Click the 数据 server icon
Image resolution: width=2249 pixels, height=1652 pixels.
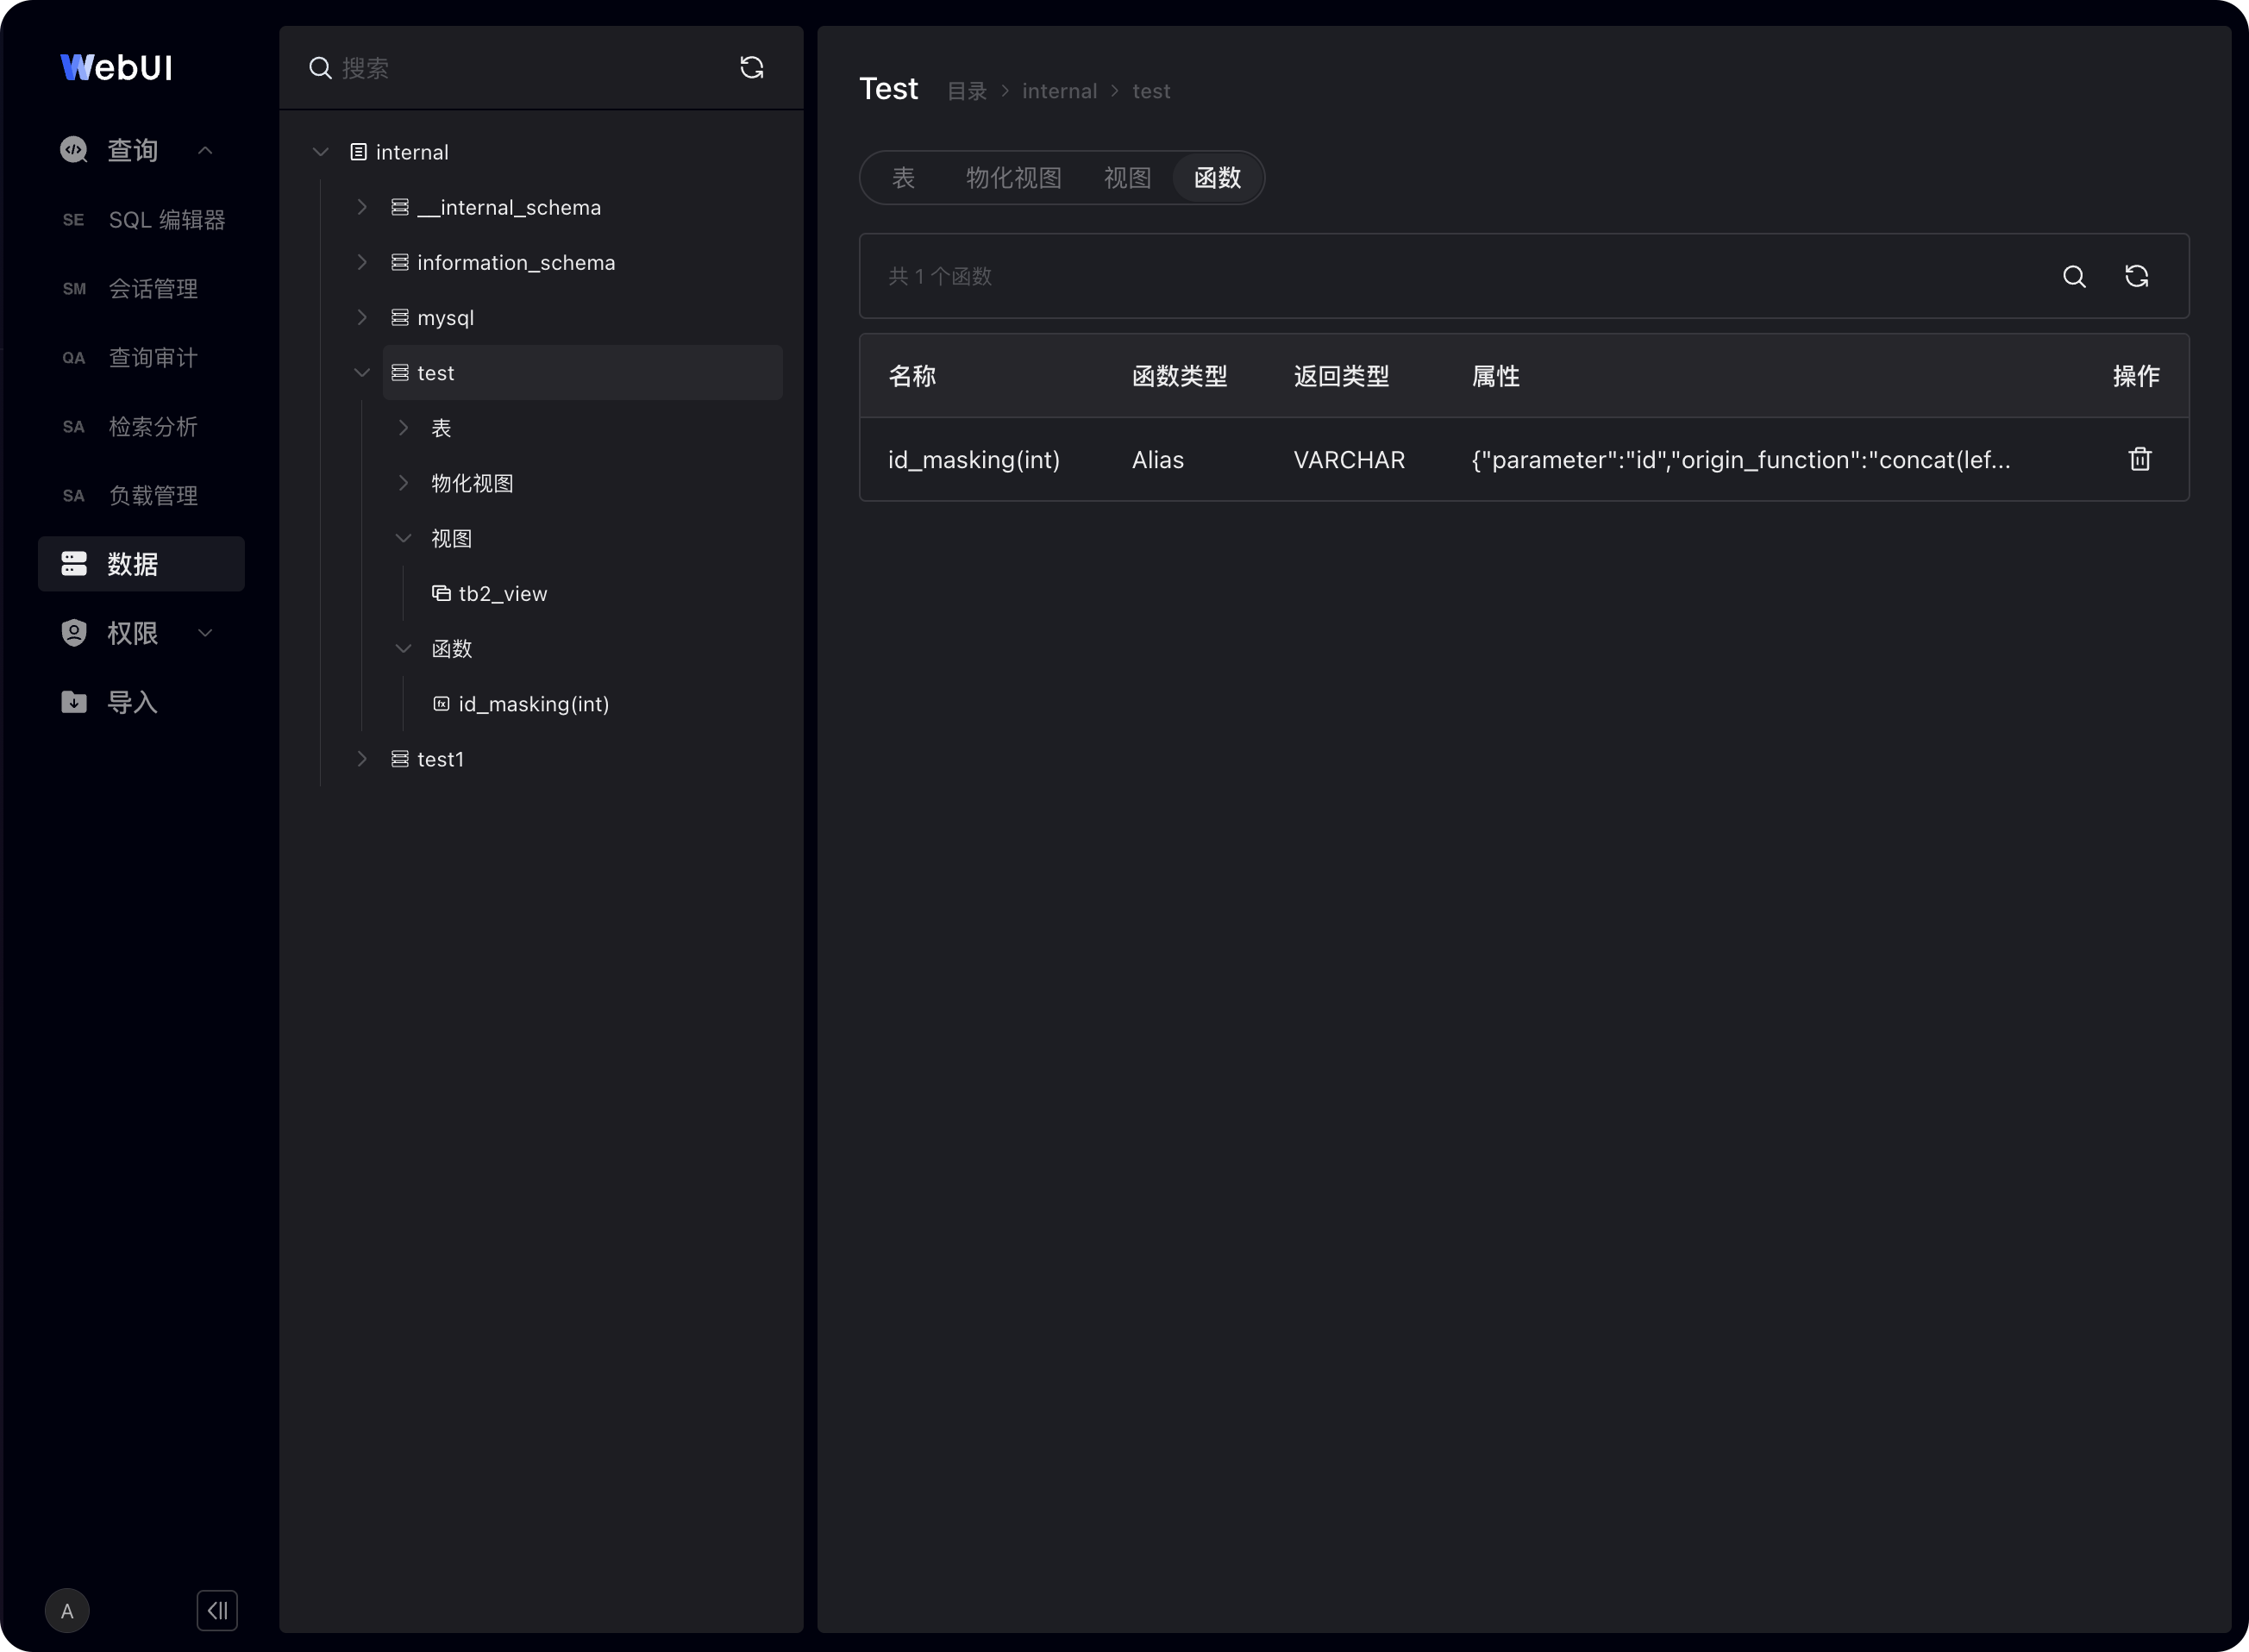coord(74,564)
